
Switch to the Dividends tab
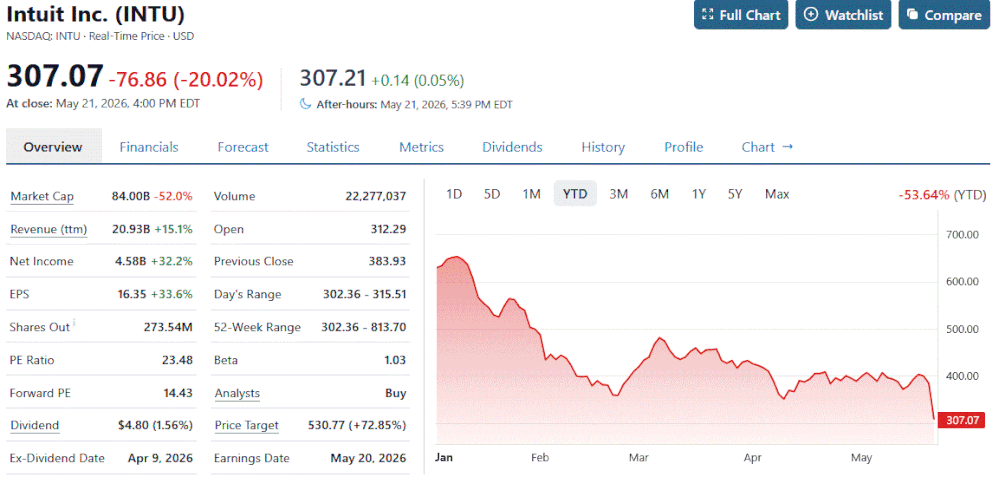512,147
